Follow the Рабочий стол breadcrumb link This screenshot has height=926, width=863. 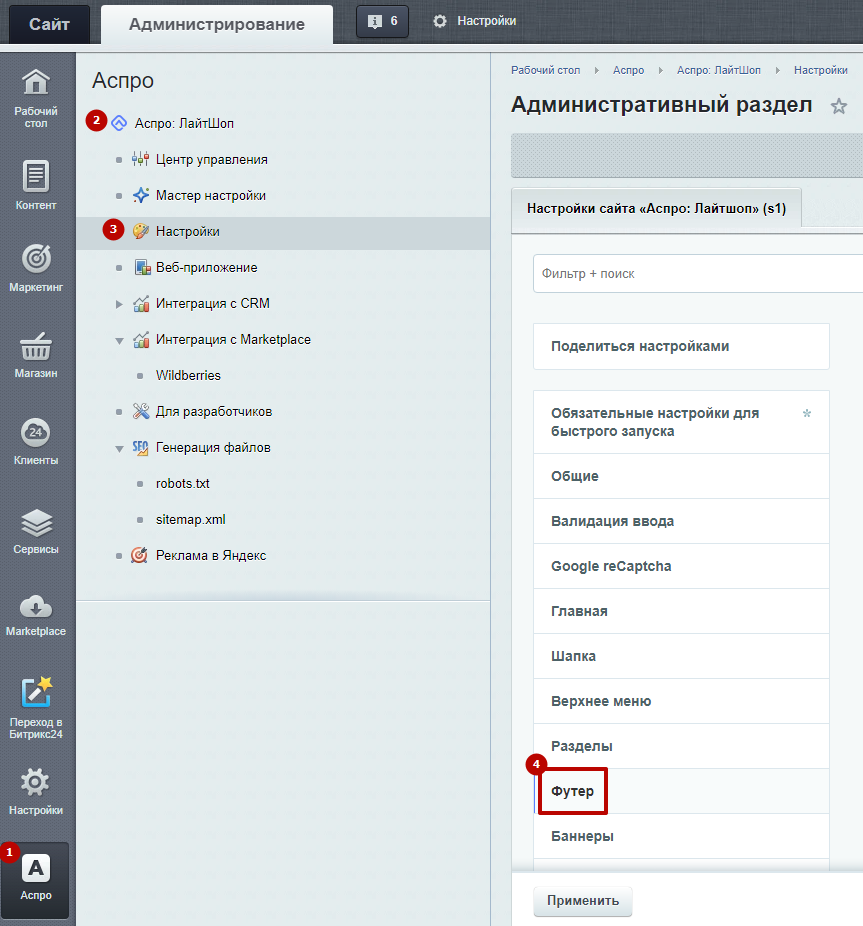[545, 70]
